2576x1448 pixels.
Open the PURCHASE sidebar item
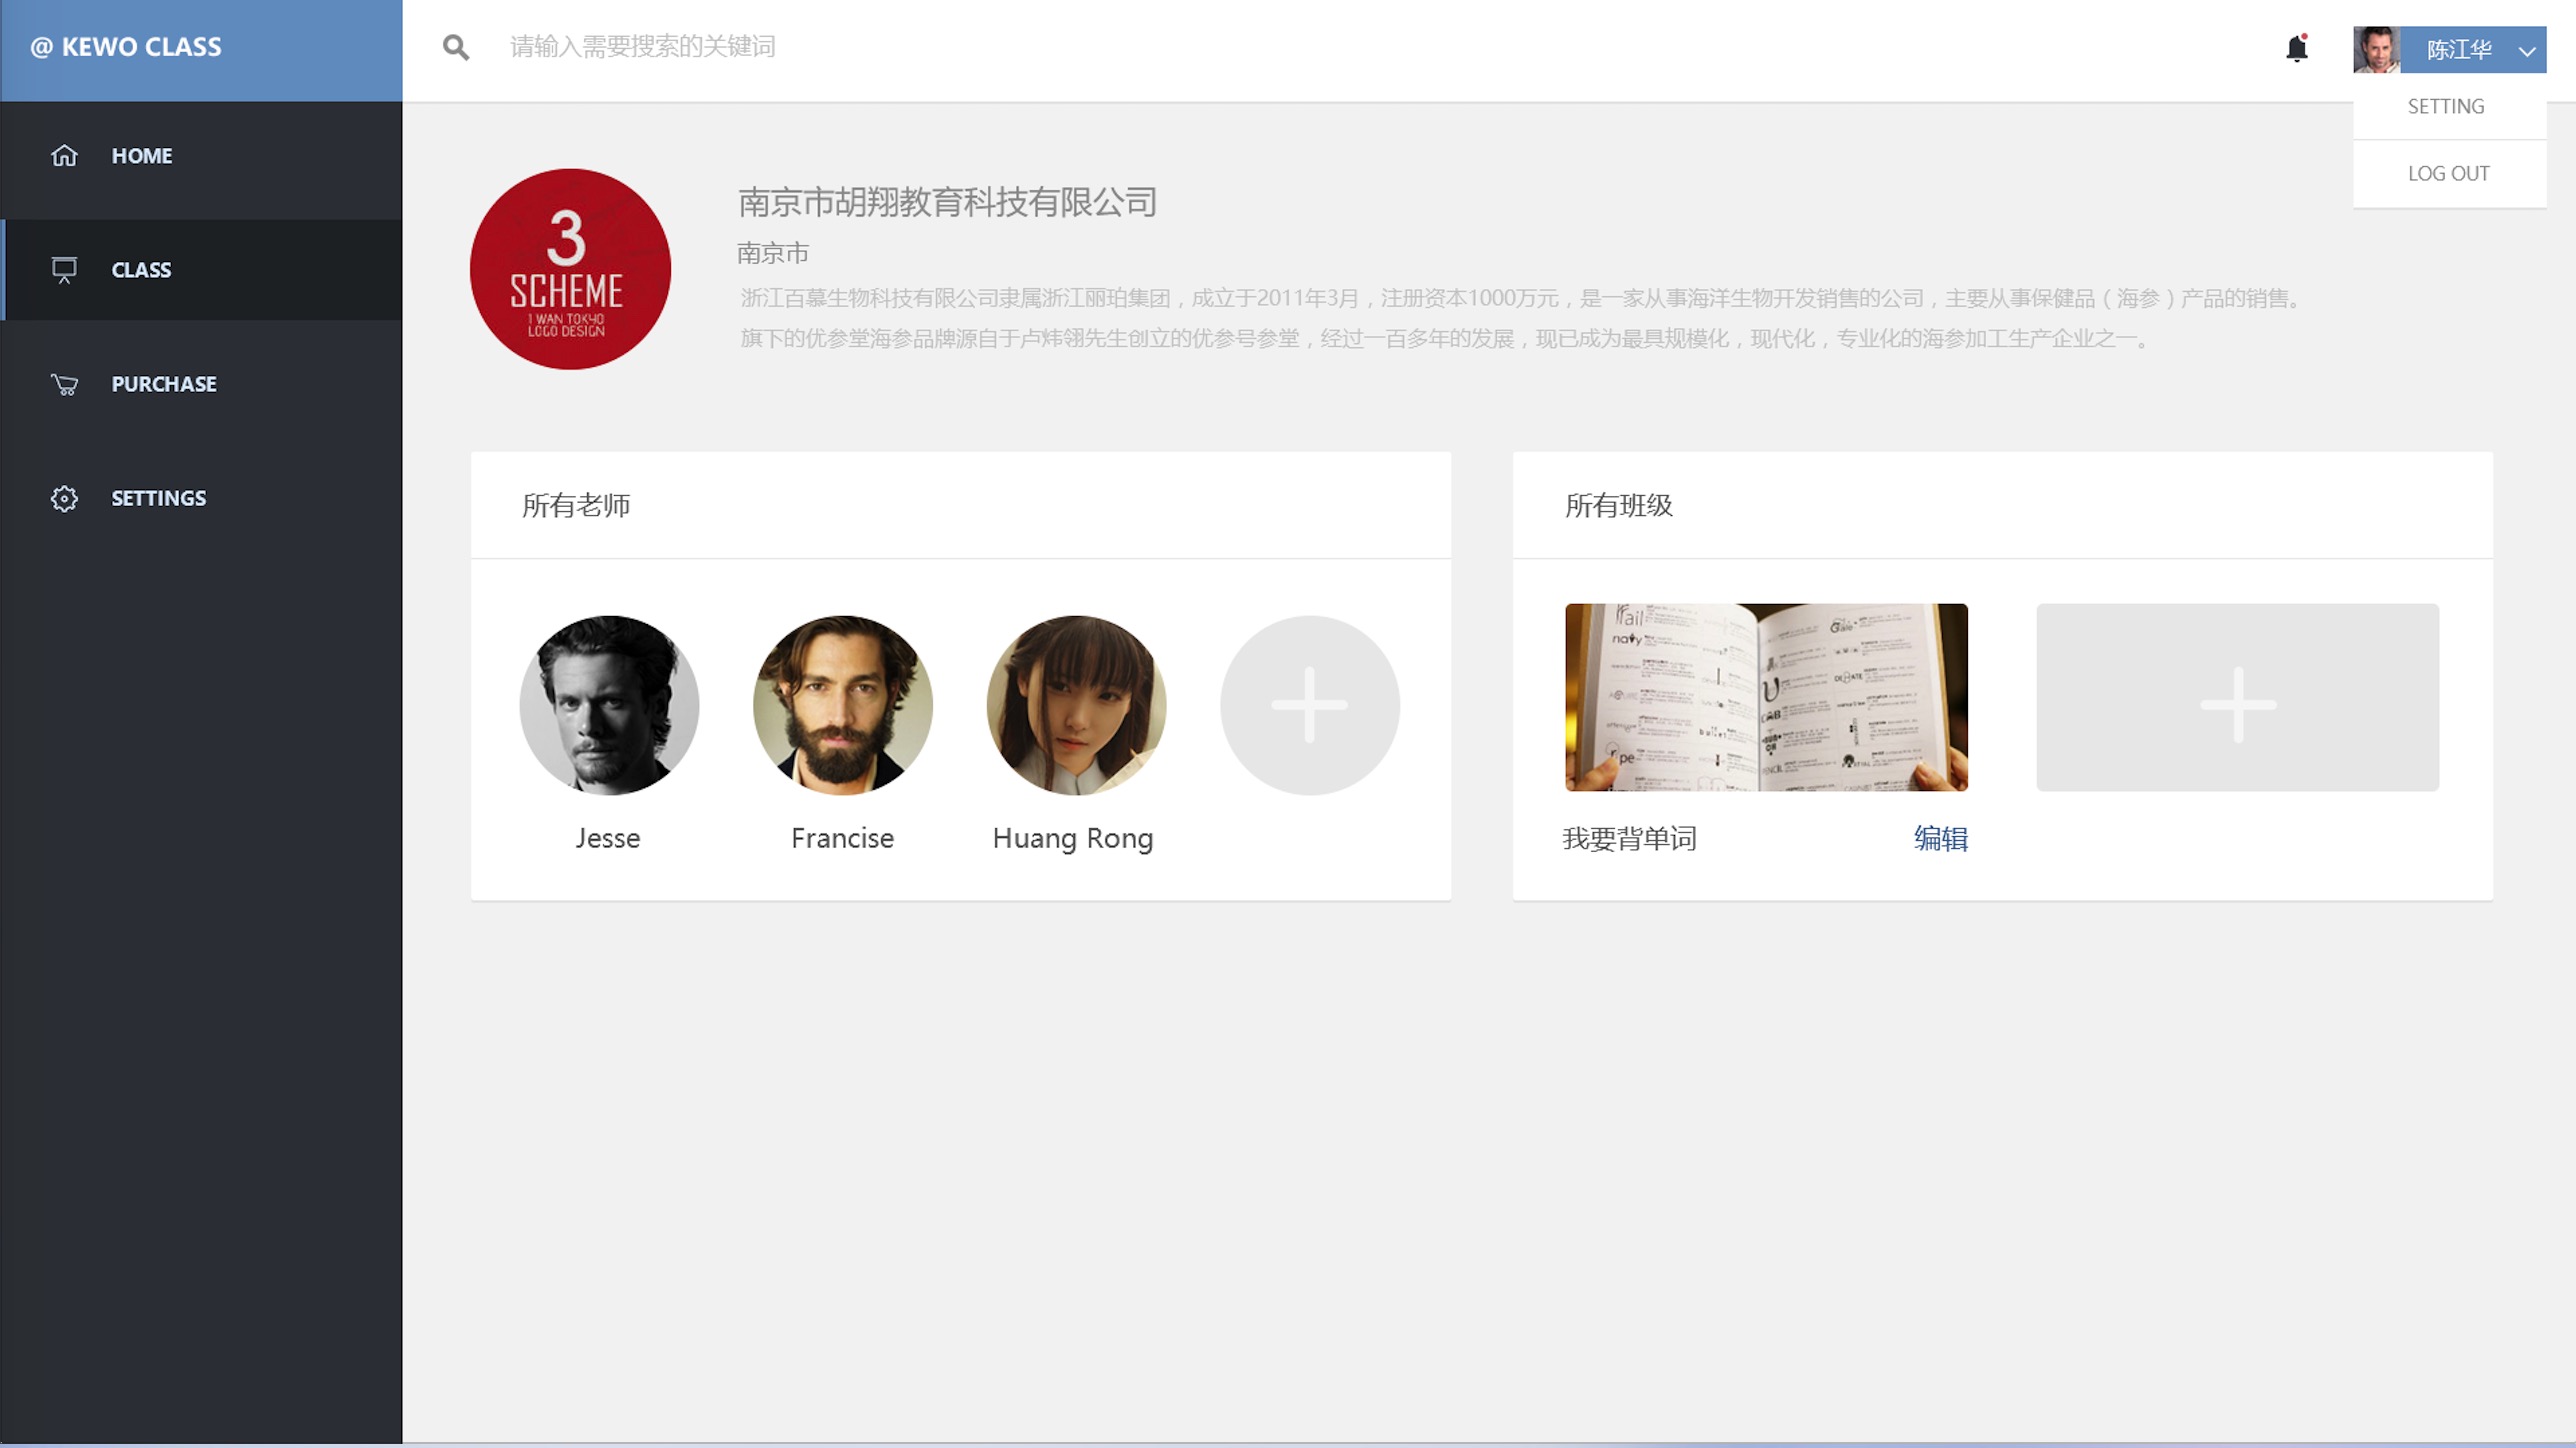(164, 384)
